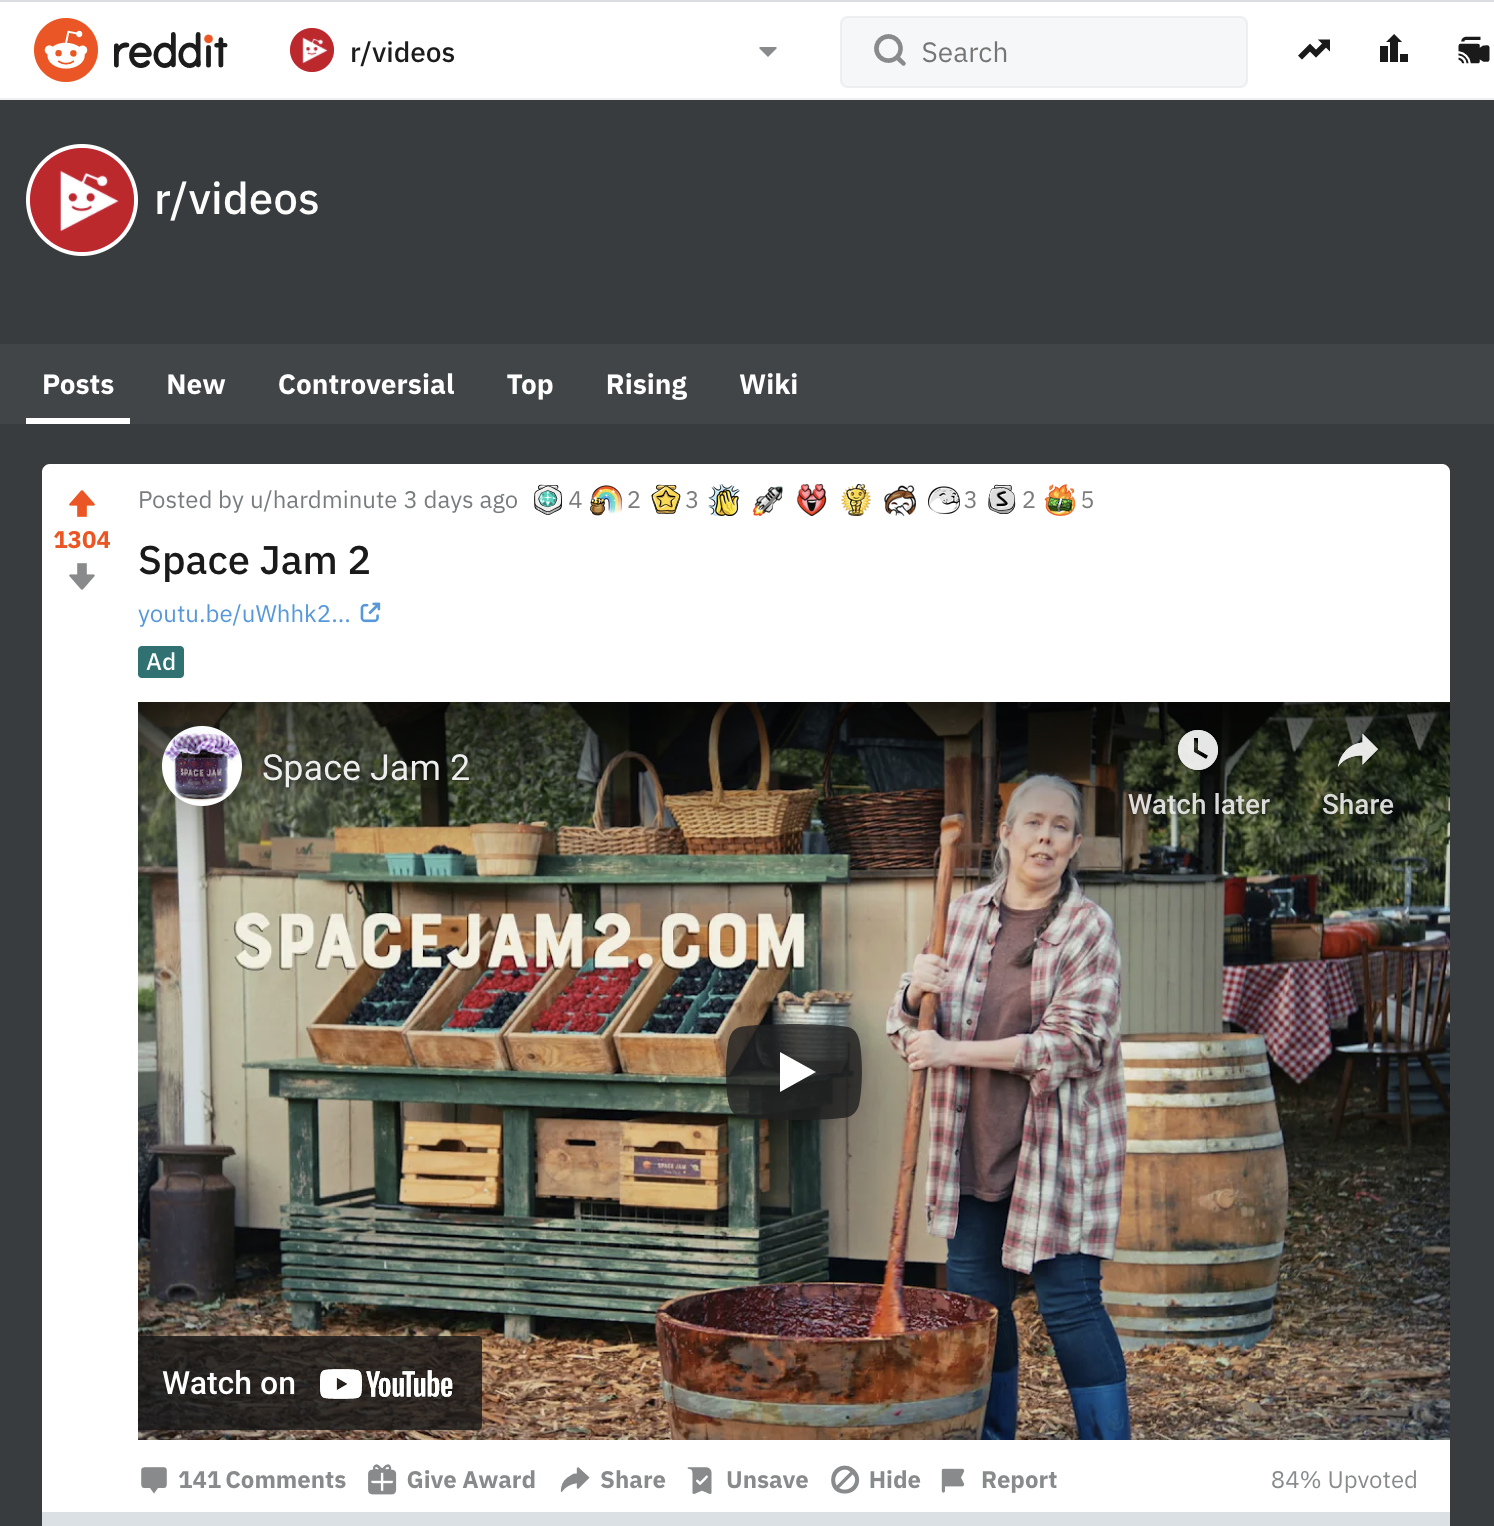The width and height of the screenshot is (1494, 1526).
Task: Click the red heart-eyes award icon
Action: [x=812, y=499]
